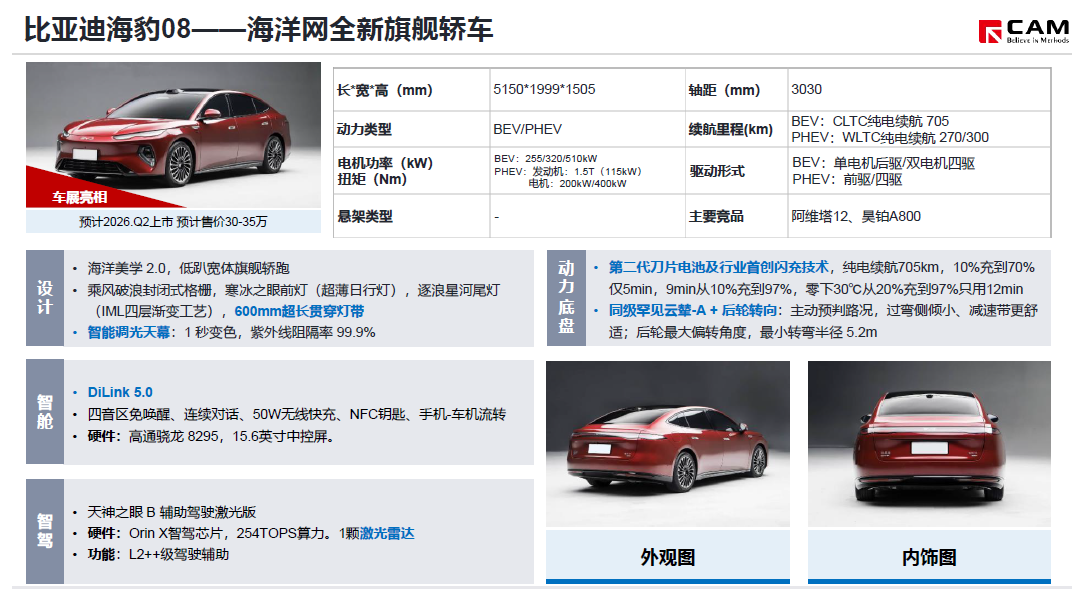
Task: Click the line starting 仅5min, 9min从10%充到97%
Action: (816, 289)
